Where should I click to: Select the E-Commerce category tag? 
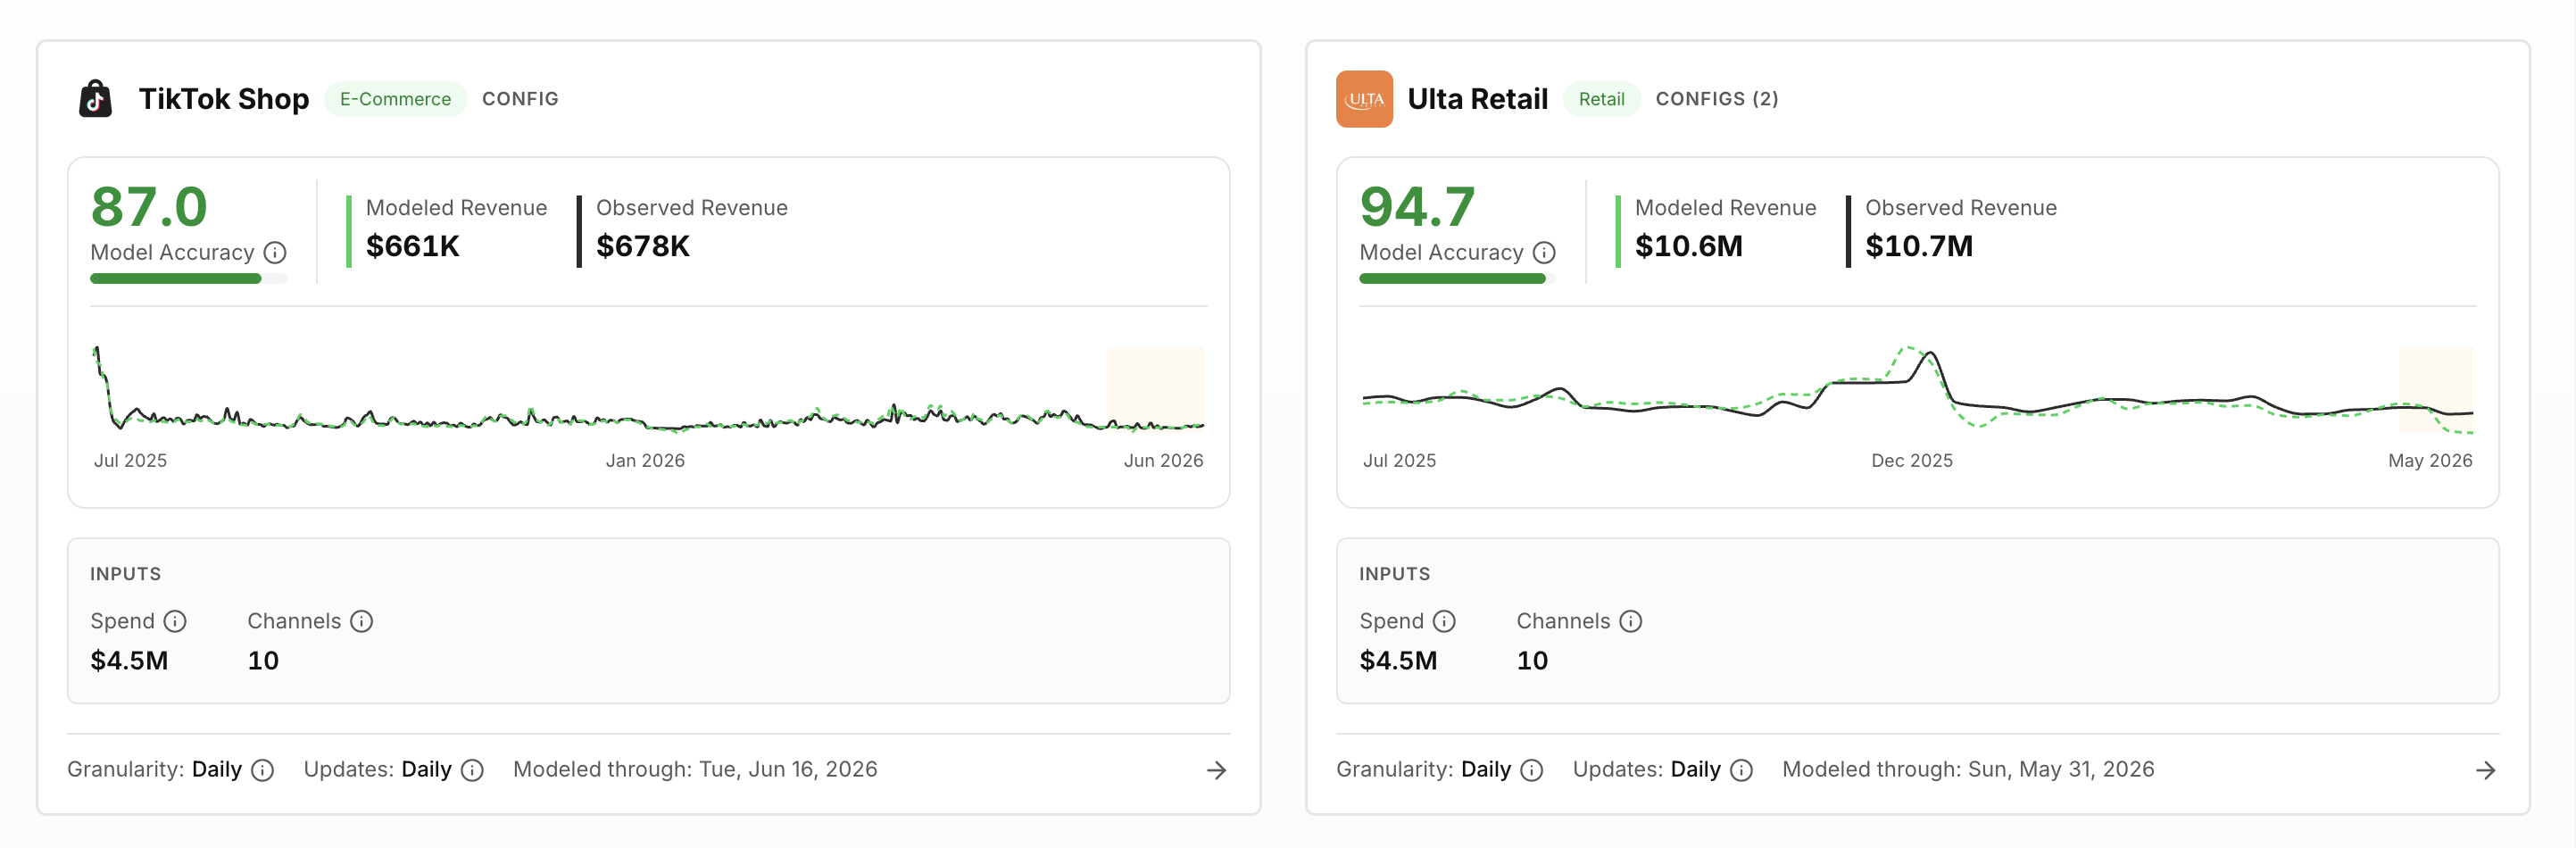pos(395,99)
